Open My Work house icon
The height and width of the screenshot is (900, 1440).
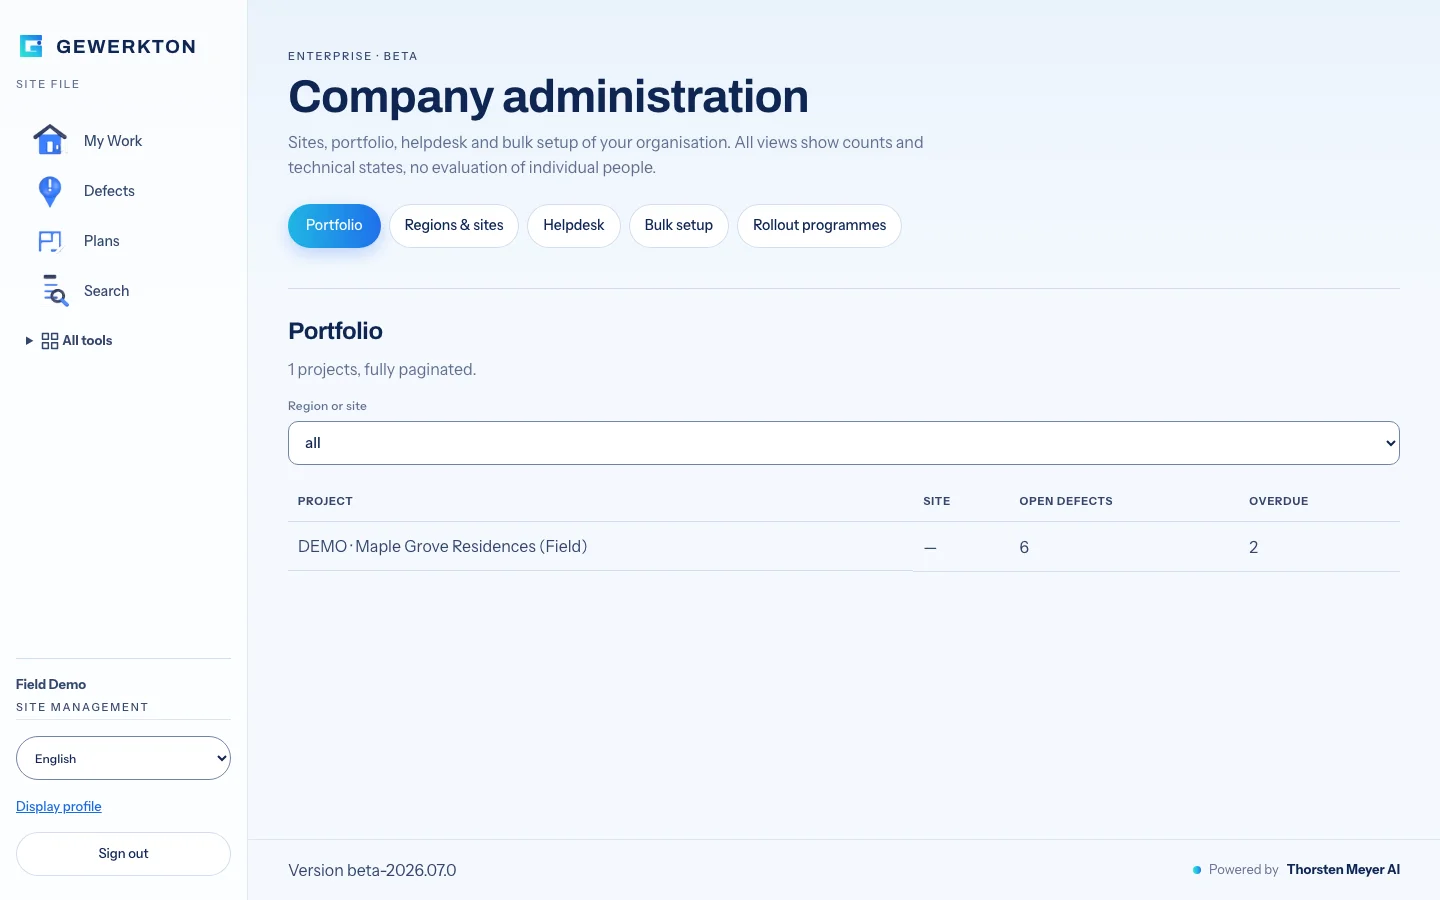click(50, 140)
